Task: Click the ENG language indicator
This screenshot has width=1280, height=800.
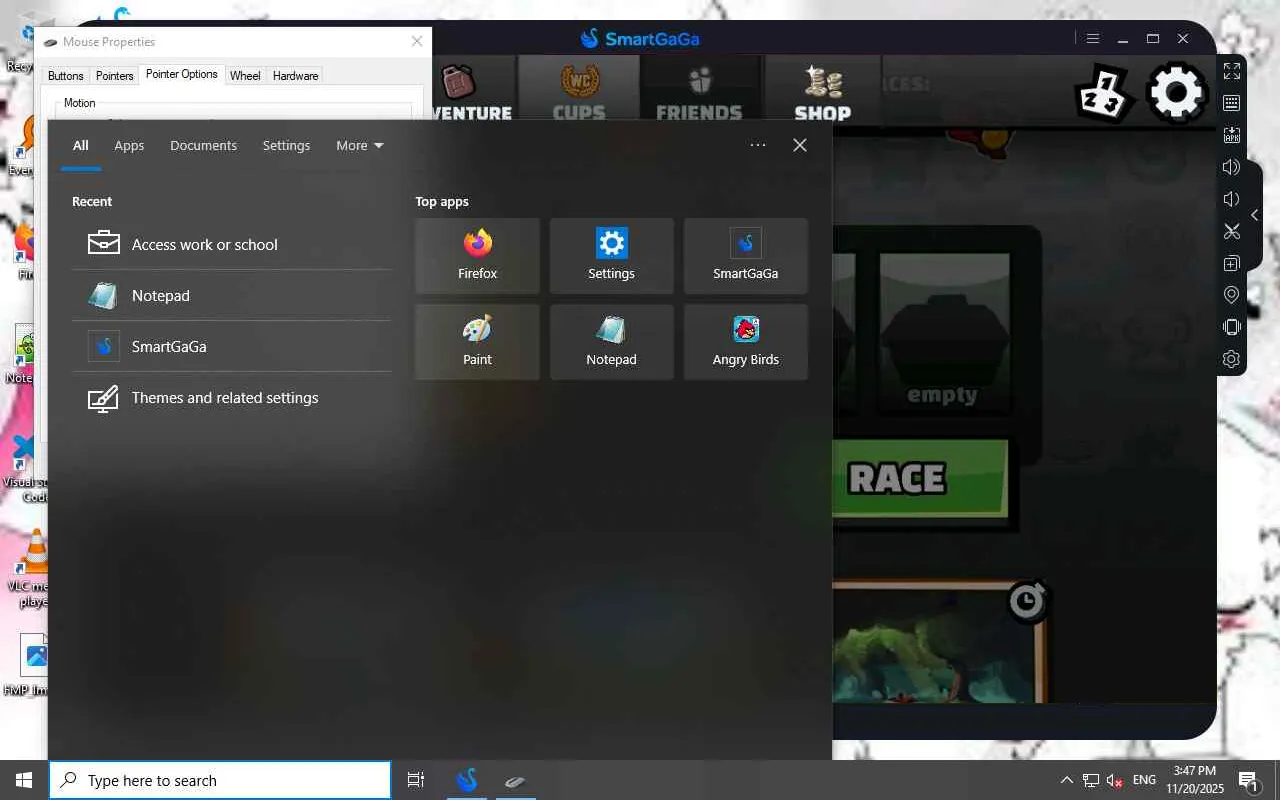Action: [x=1144, y=780]
